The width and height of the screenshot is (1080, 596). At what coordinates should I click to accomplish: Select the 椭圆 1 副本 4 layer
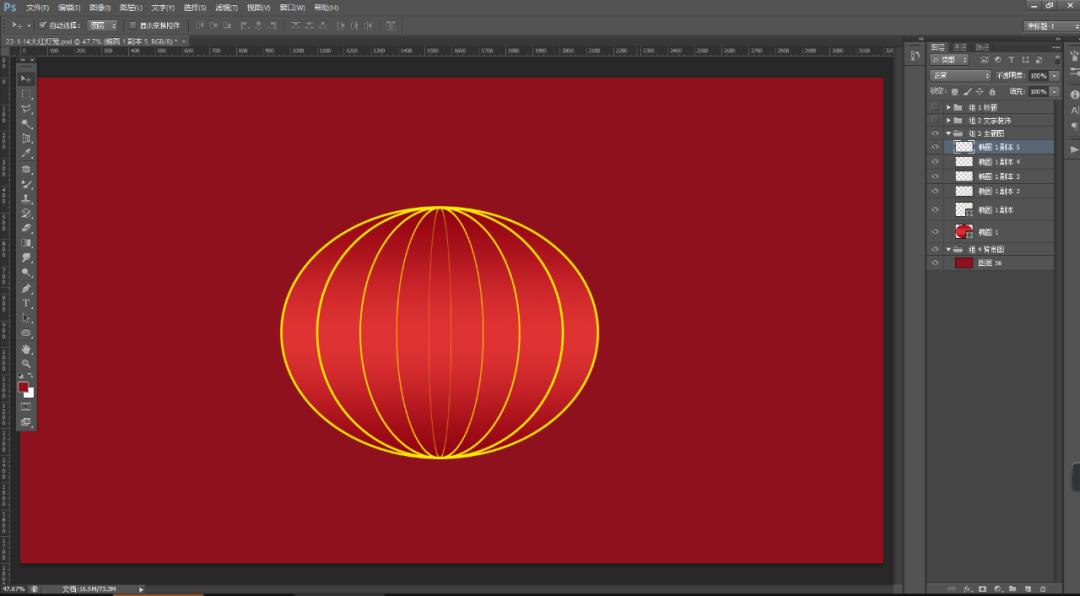coord(998,161)
